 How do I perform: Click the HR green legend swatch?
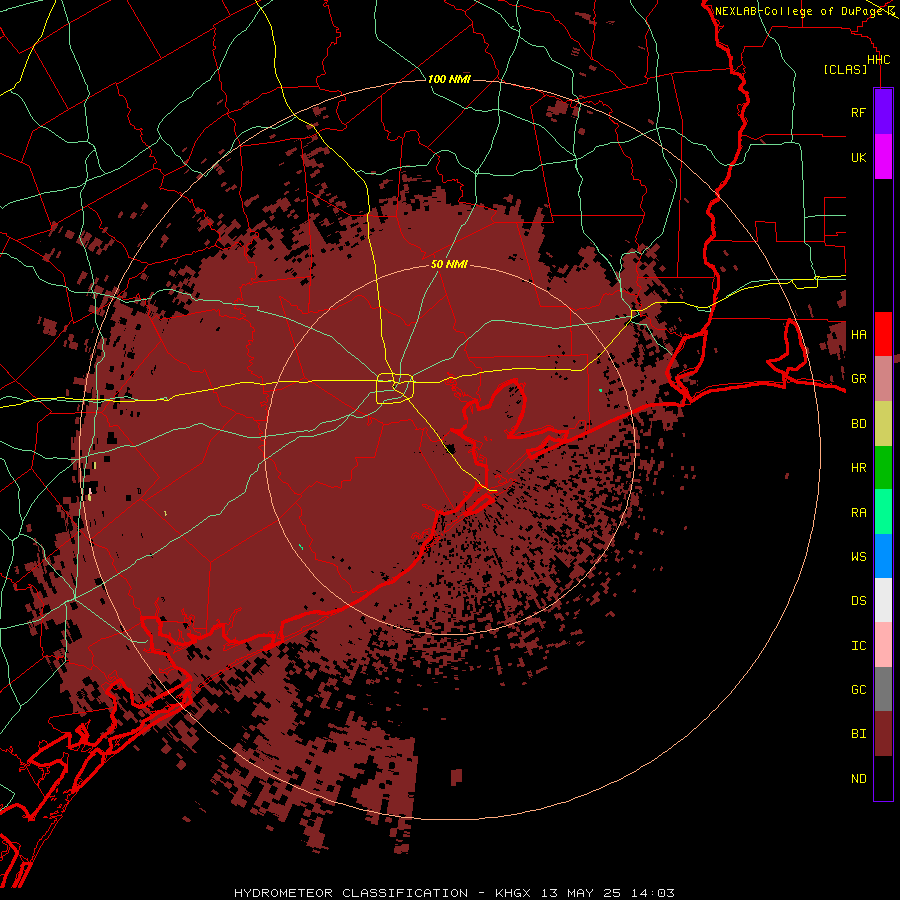(883, 468)
